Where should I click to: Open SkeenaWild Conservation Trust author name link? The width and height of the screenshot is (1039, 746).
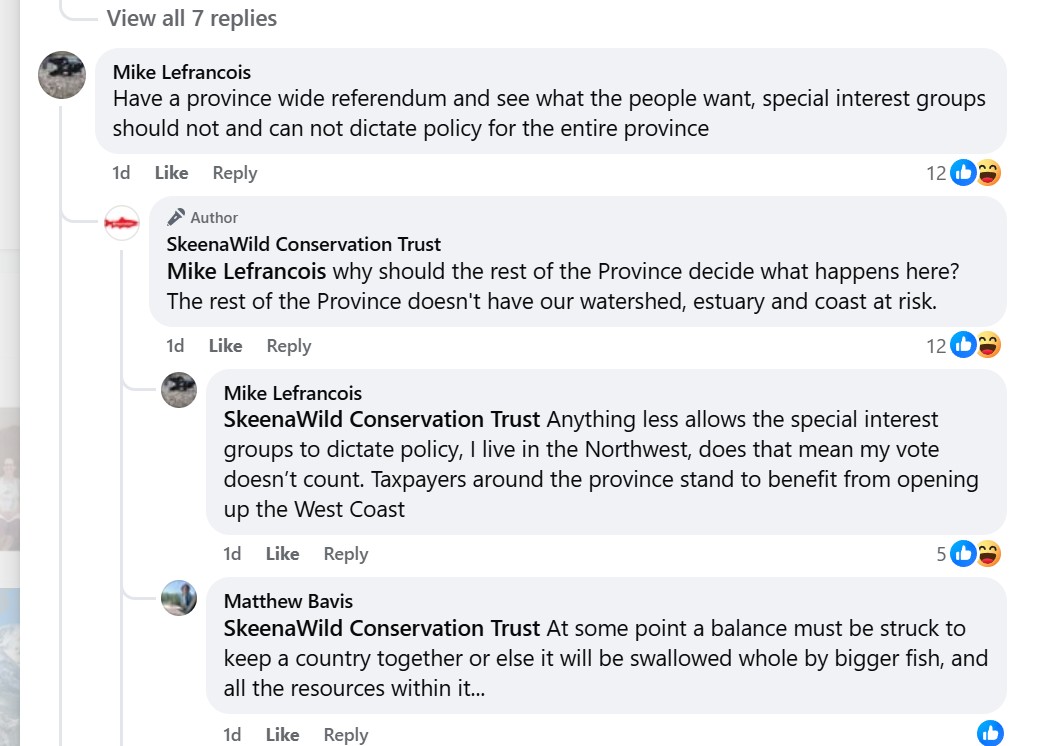(x=303, y=244)
